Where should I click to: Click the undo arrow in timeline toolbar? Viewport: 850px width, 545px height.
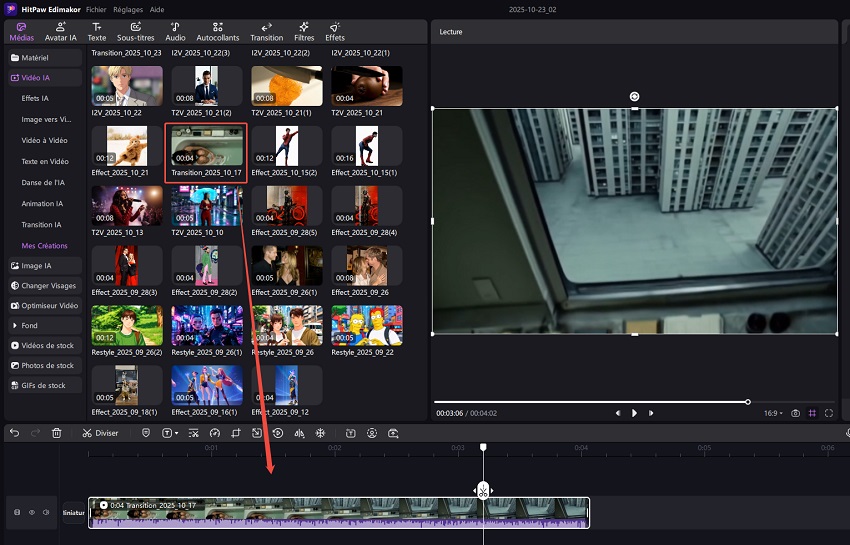(x=14, y=433)
